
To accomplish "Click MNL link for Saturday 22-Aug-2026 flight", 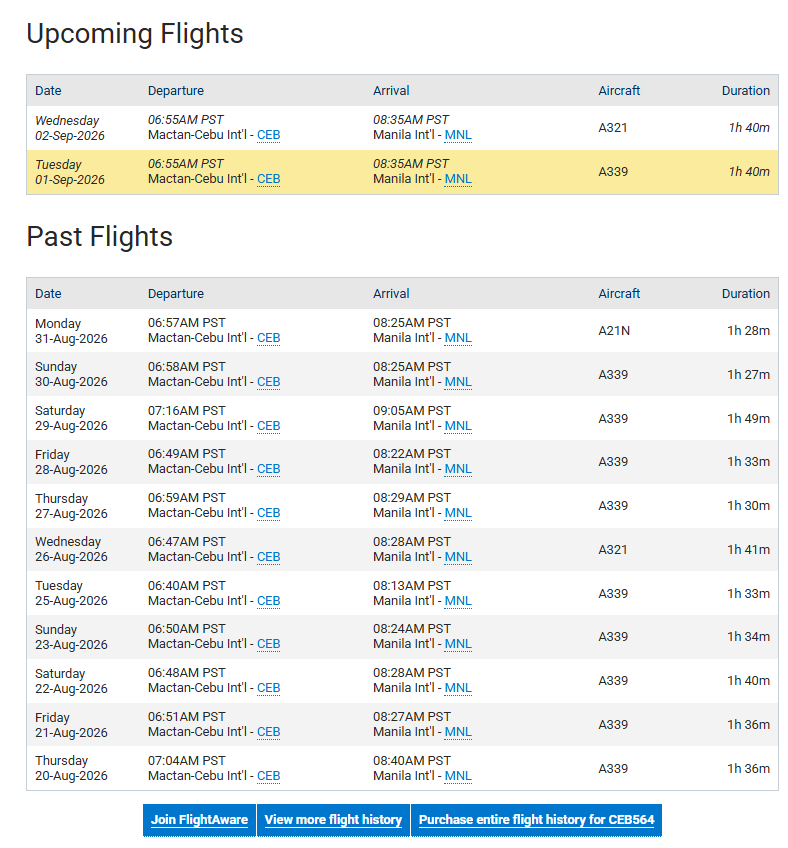I will pos(458,688).
